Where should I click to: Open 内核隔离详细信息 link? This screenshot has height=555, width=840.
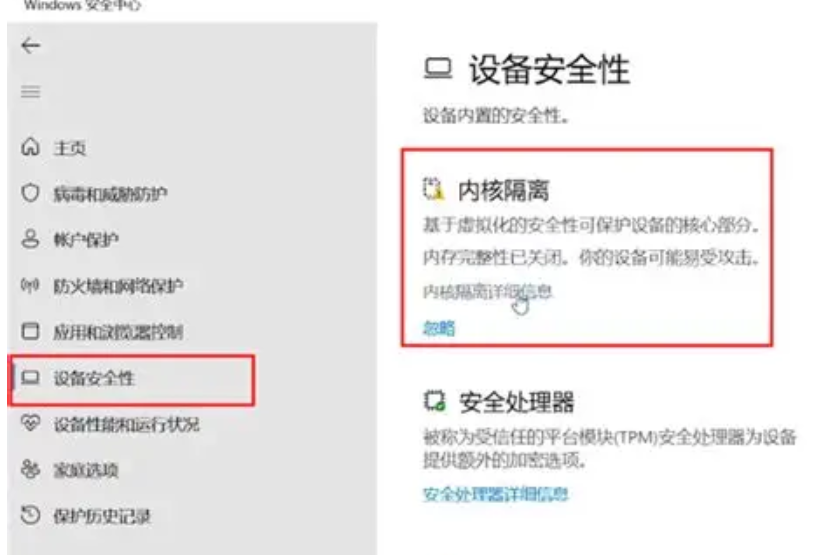487,291
